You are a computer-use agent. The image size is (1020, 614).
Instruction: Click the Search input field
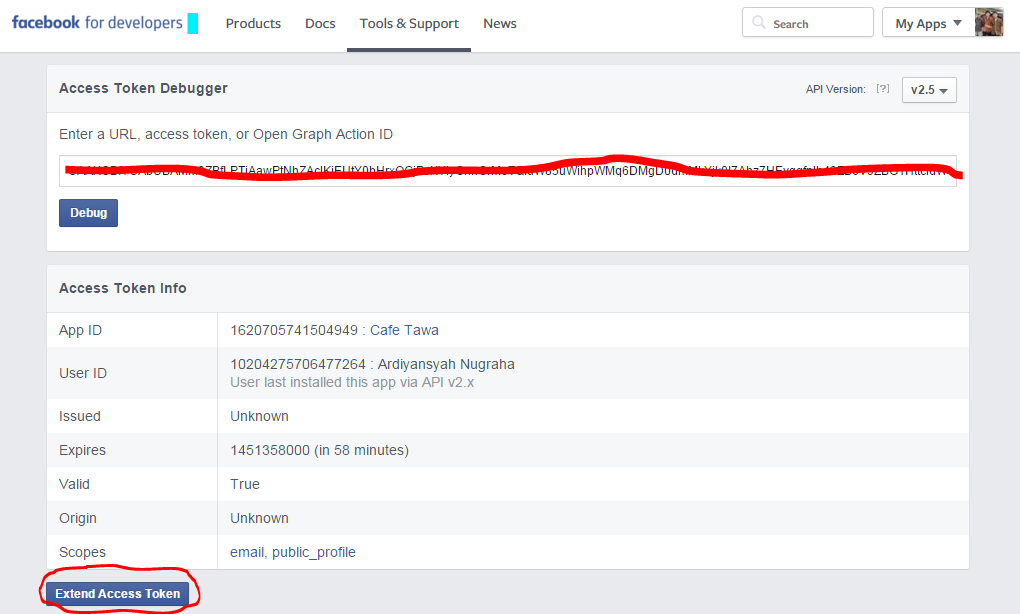807,23
